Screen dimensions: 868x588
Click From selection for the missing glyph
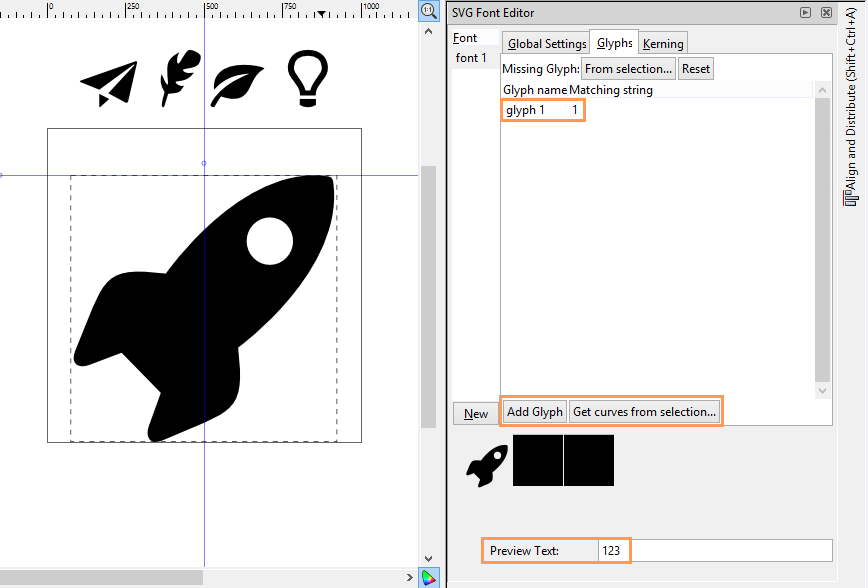(628, 68)
